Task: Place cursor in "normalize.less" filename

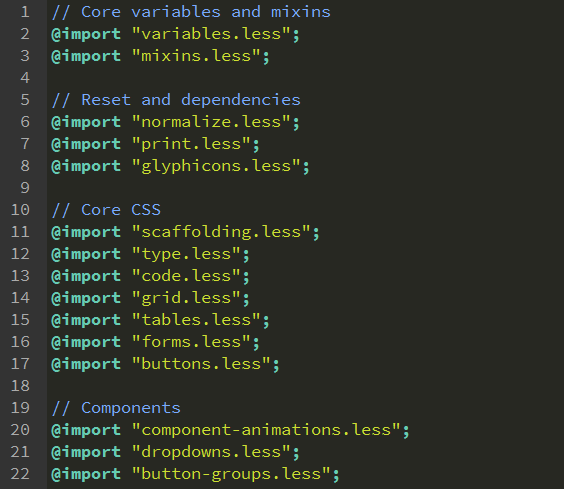Action: click(211, 122)
